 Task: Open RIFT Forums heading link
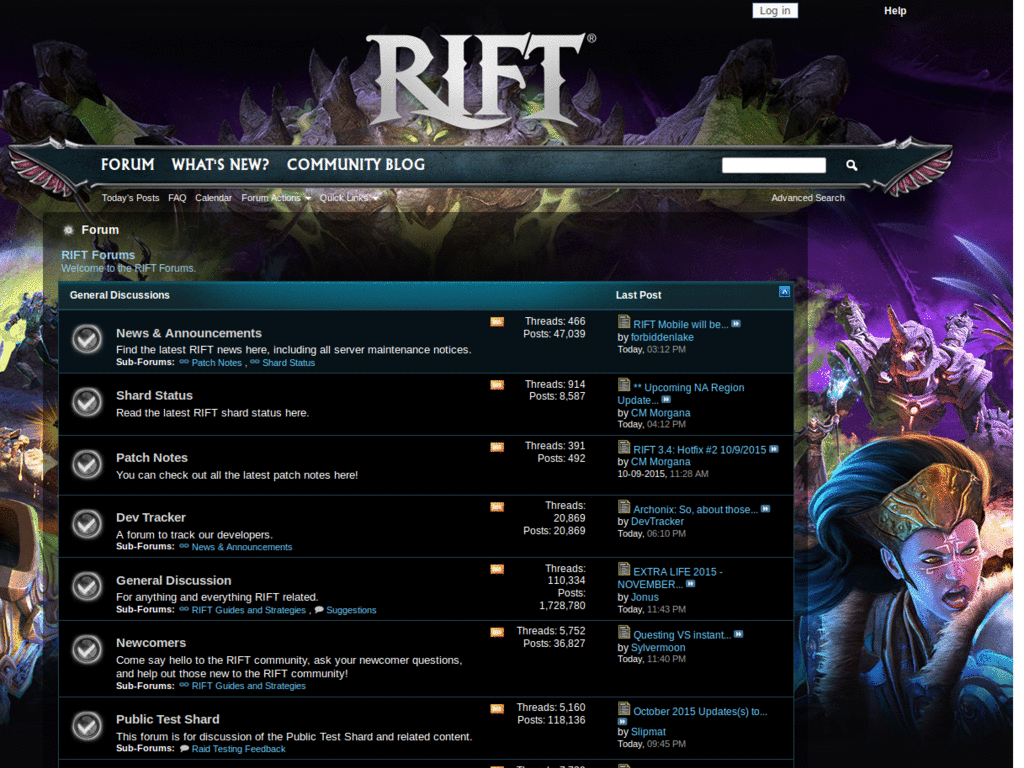[x=98, y=255]
